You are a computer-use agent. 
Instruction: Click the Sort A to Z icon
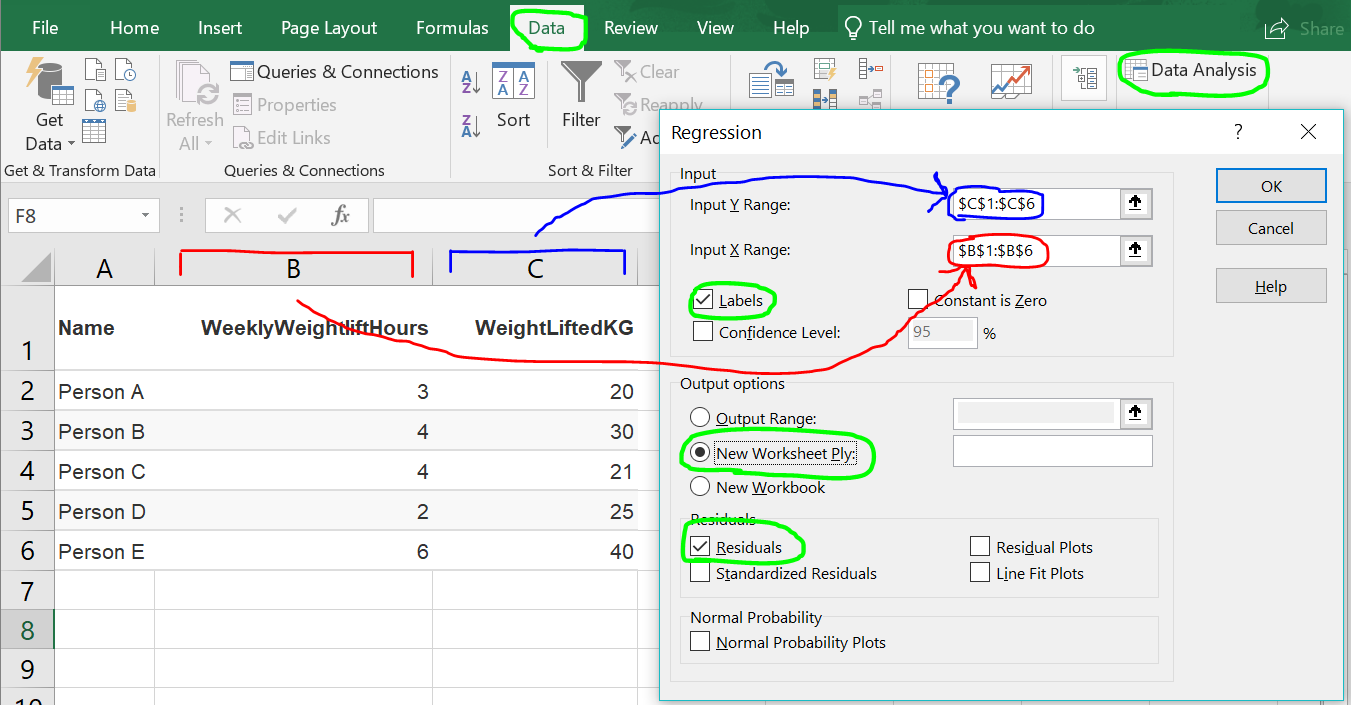(471, 82)
